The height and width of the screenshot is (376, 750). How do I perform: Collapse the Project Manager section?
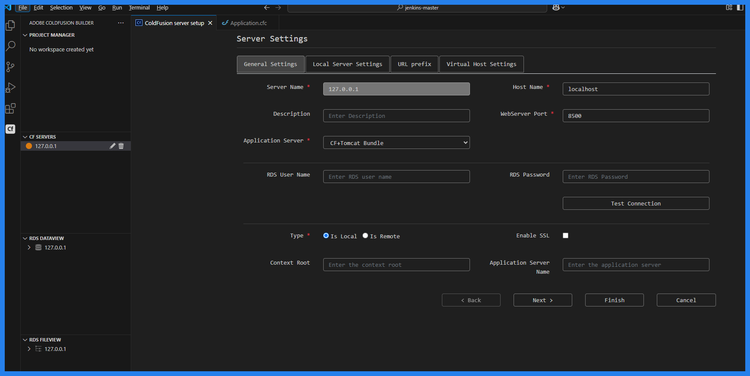point(25,35)
